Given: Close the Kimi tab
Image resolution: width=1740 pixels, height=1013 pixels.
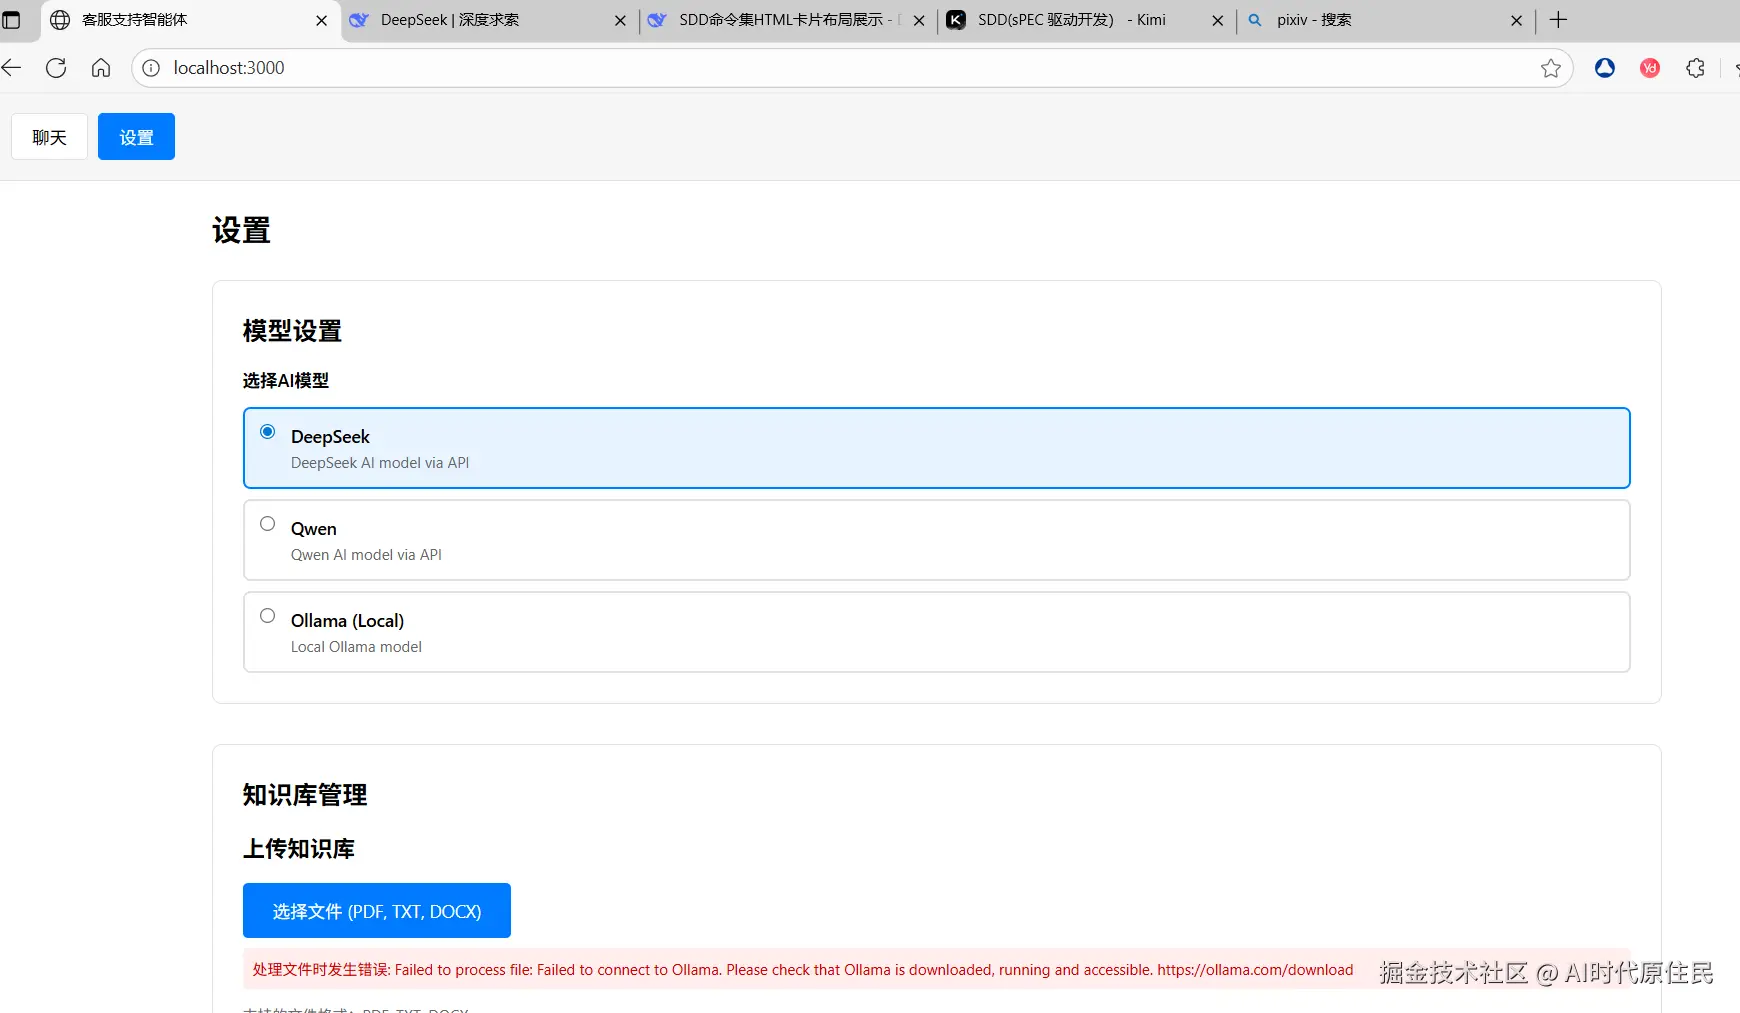Looking at the screenshot, I should [x=1217, y=20].
